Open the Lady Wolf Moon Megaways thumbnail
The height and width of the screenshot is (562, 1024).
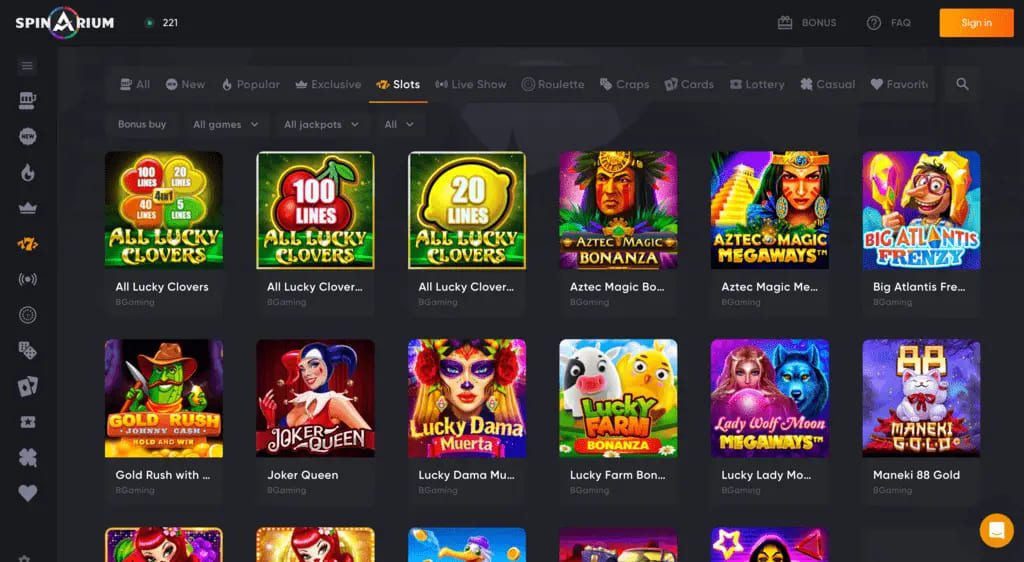point(770,398)
